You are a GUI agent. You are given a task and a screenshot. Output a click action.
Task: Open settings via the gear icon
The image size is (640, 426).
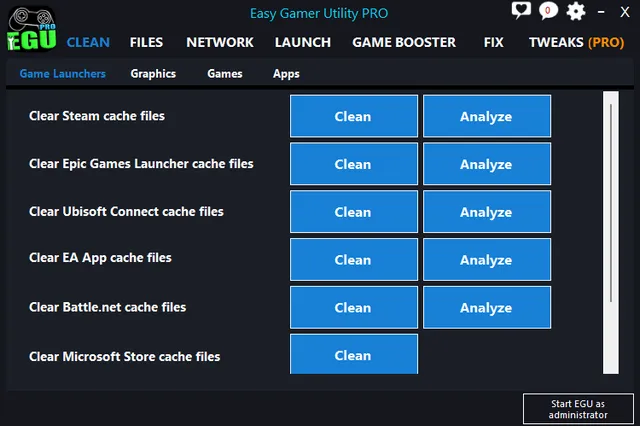(x=576, y=11)
